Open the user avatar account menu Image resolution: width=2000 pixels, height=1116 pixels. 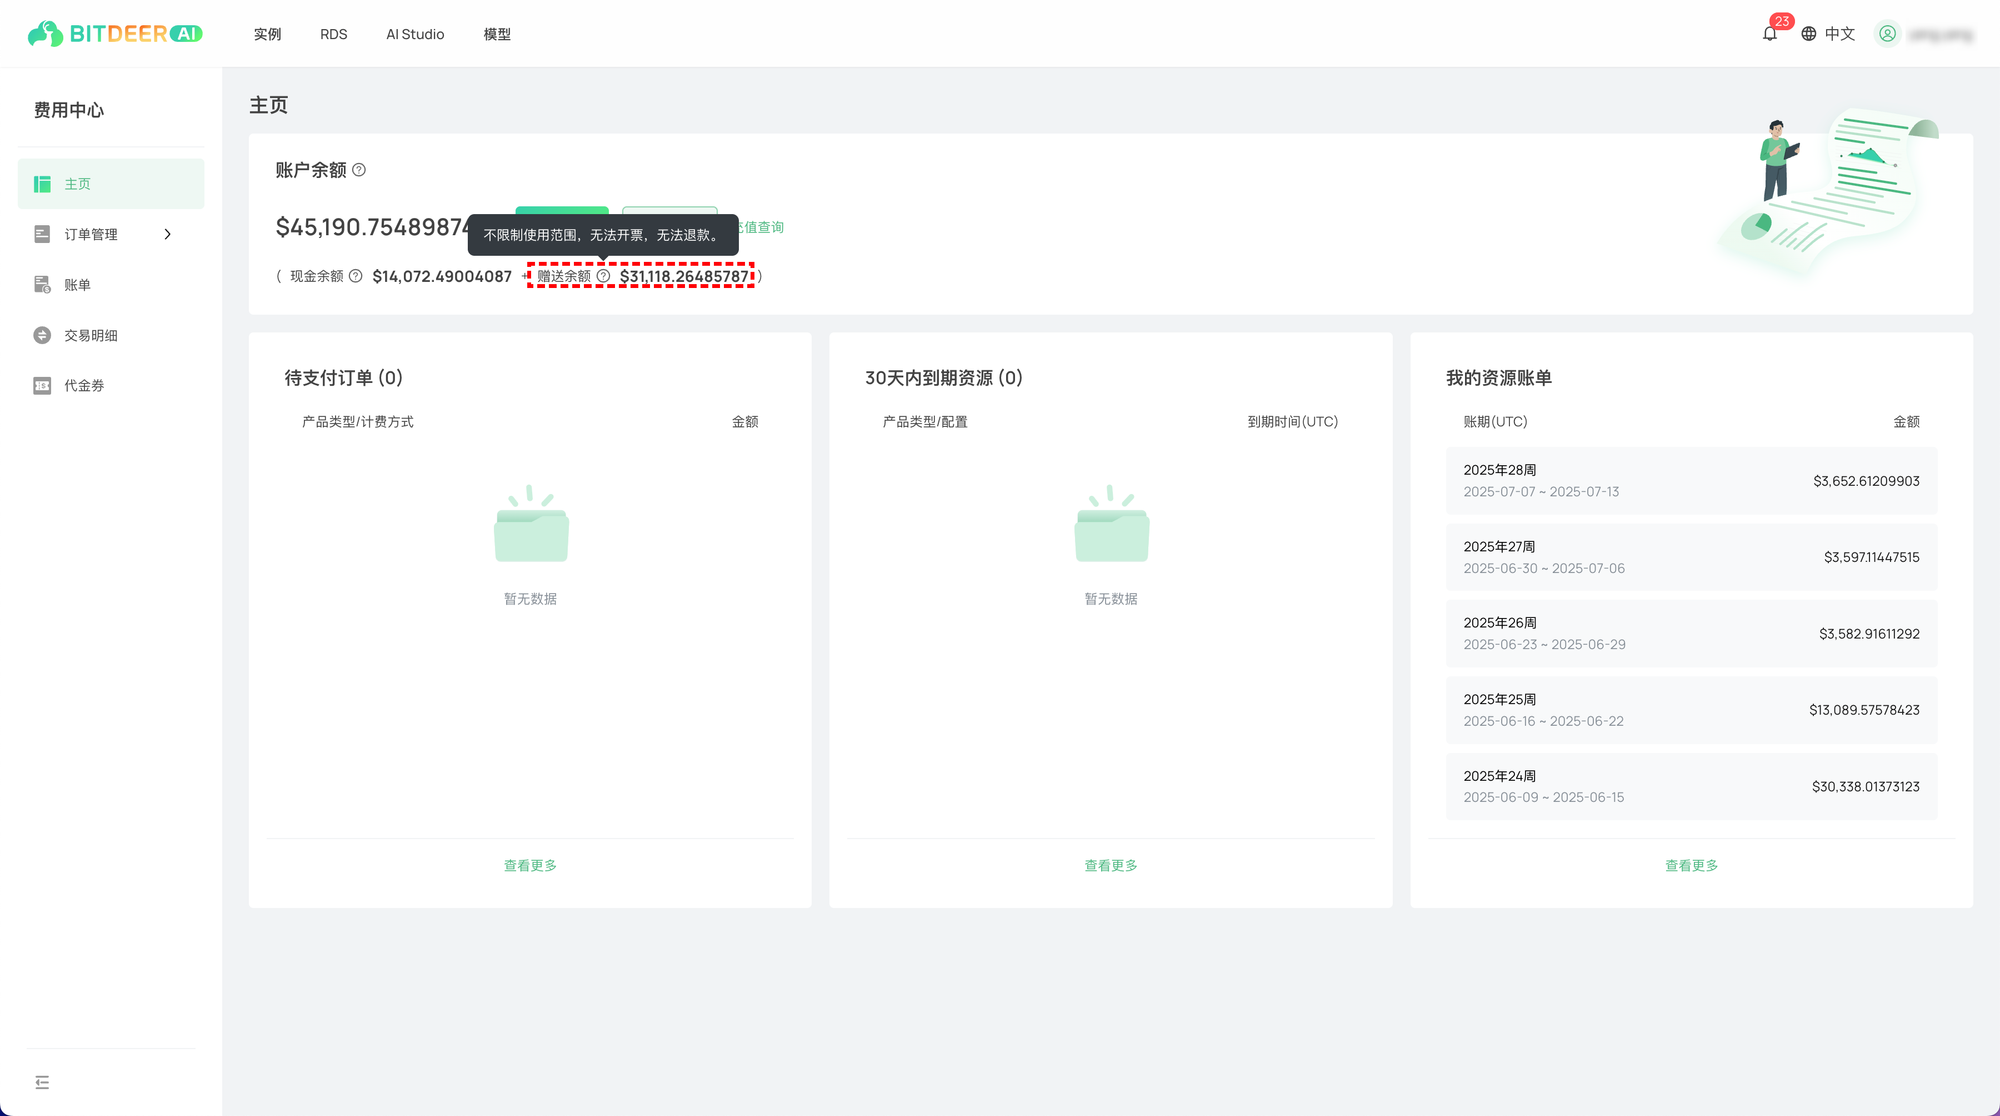coord(1887,34)
